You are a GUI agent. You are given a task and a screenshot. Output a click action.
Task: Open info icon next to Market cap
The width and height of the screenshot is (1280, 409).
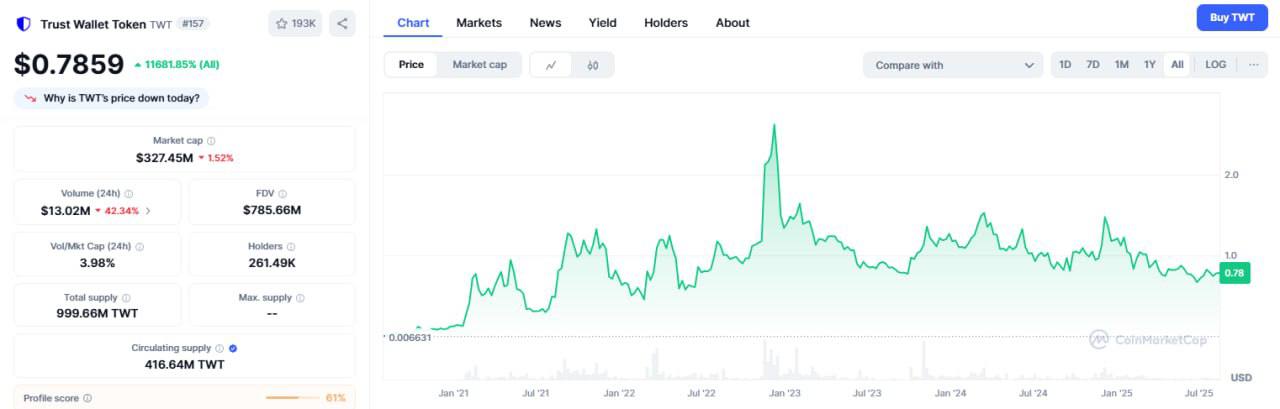click(211, 141)
